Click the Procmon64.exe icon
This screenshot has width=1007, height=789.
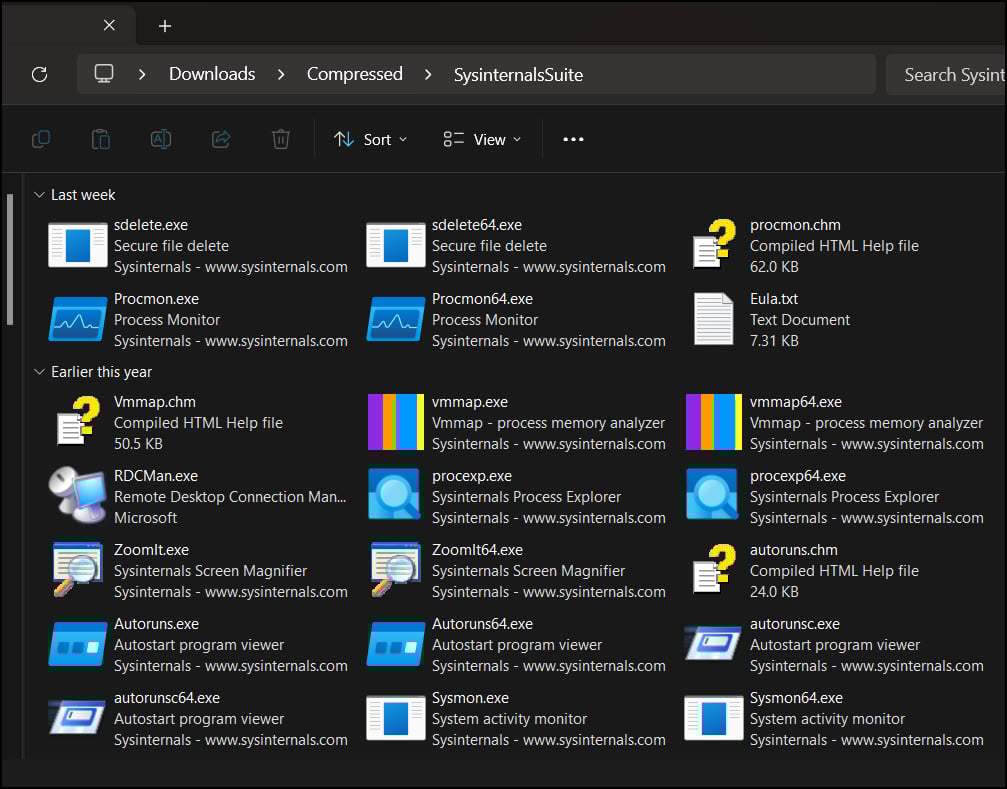coord(396,319)
